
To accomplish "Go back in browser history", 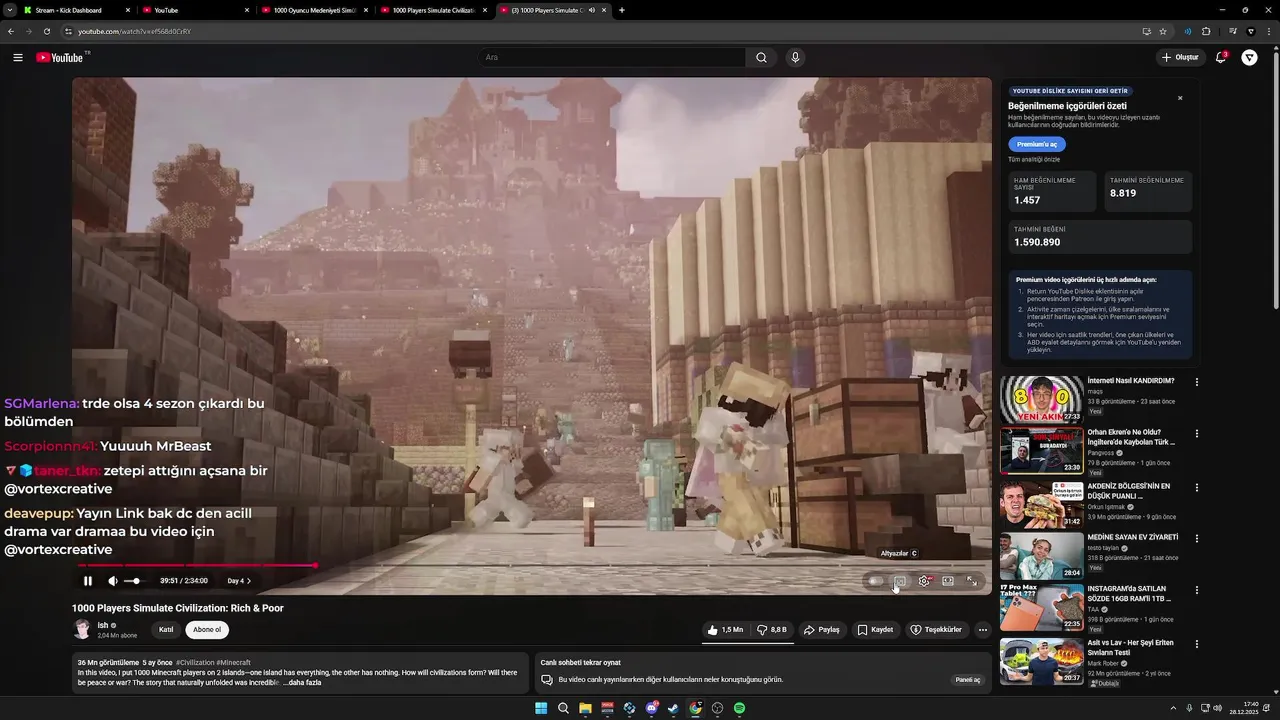I will click(11, 31).
